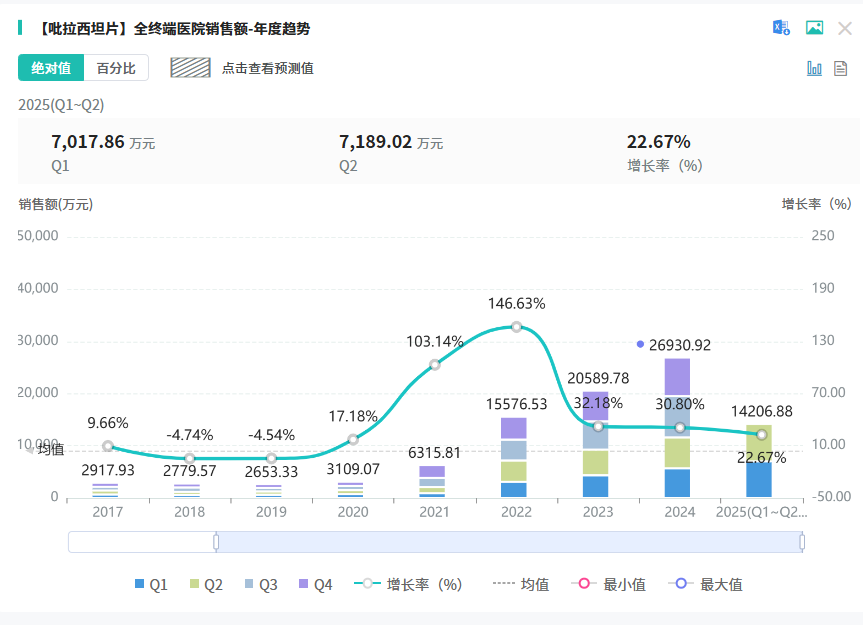This screenshot has width=863, height=625.
Task: Switch to bar chart view
Action: point(814,68)
